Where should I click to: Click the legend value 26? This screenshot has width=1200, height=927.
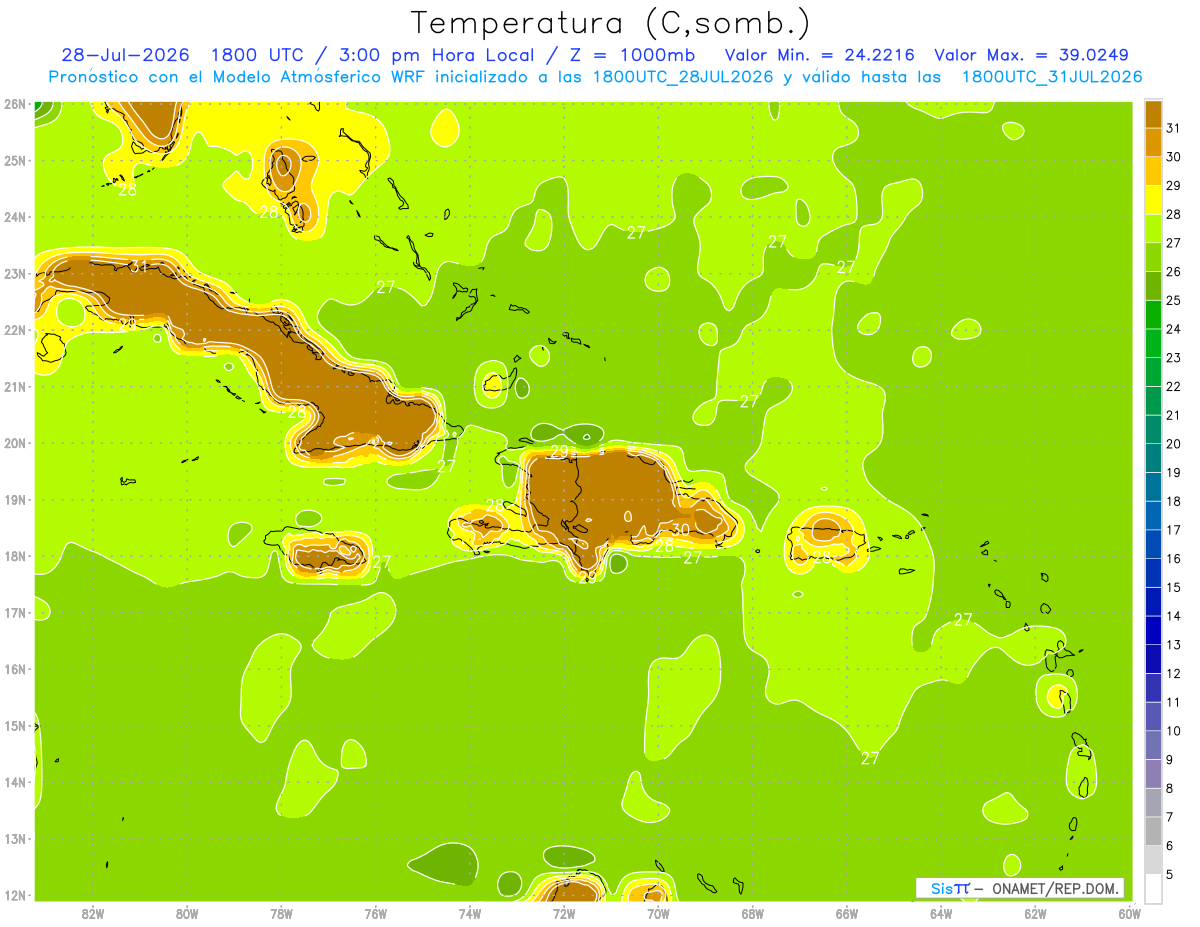[x=1174, y=271]
